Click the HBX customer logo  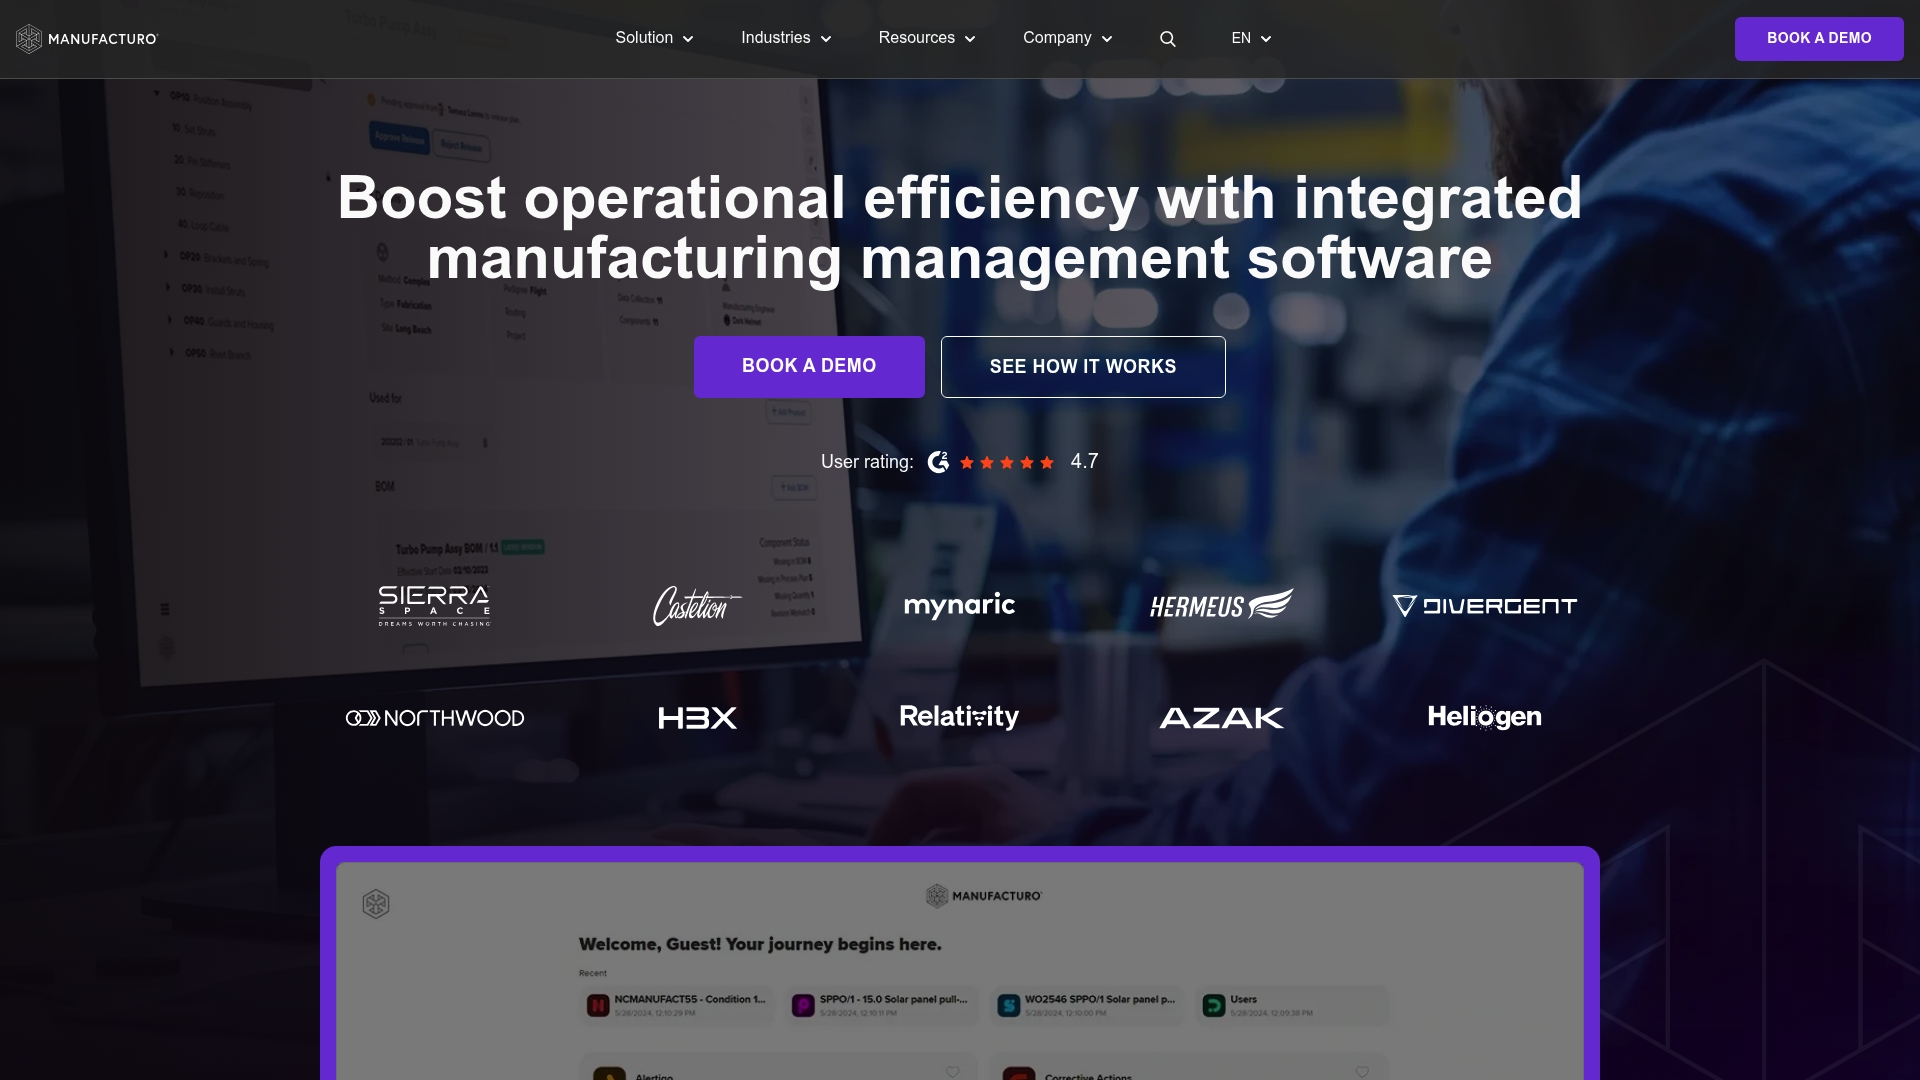pyautogui.click(x=697, y=718)
